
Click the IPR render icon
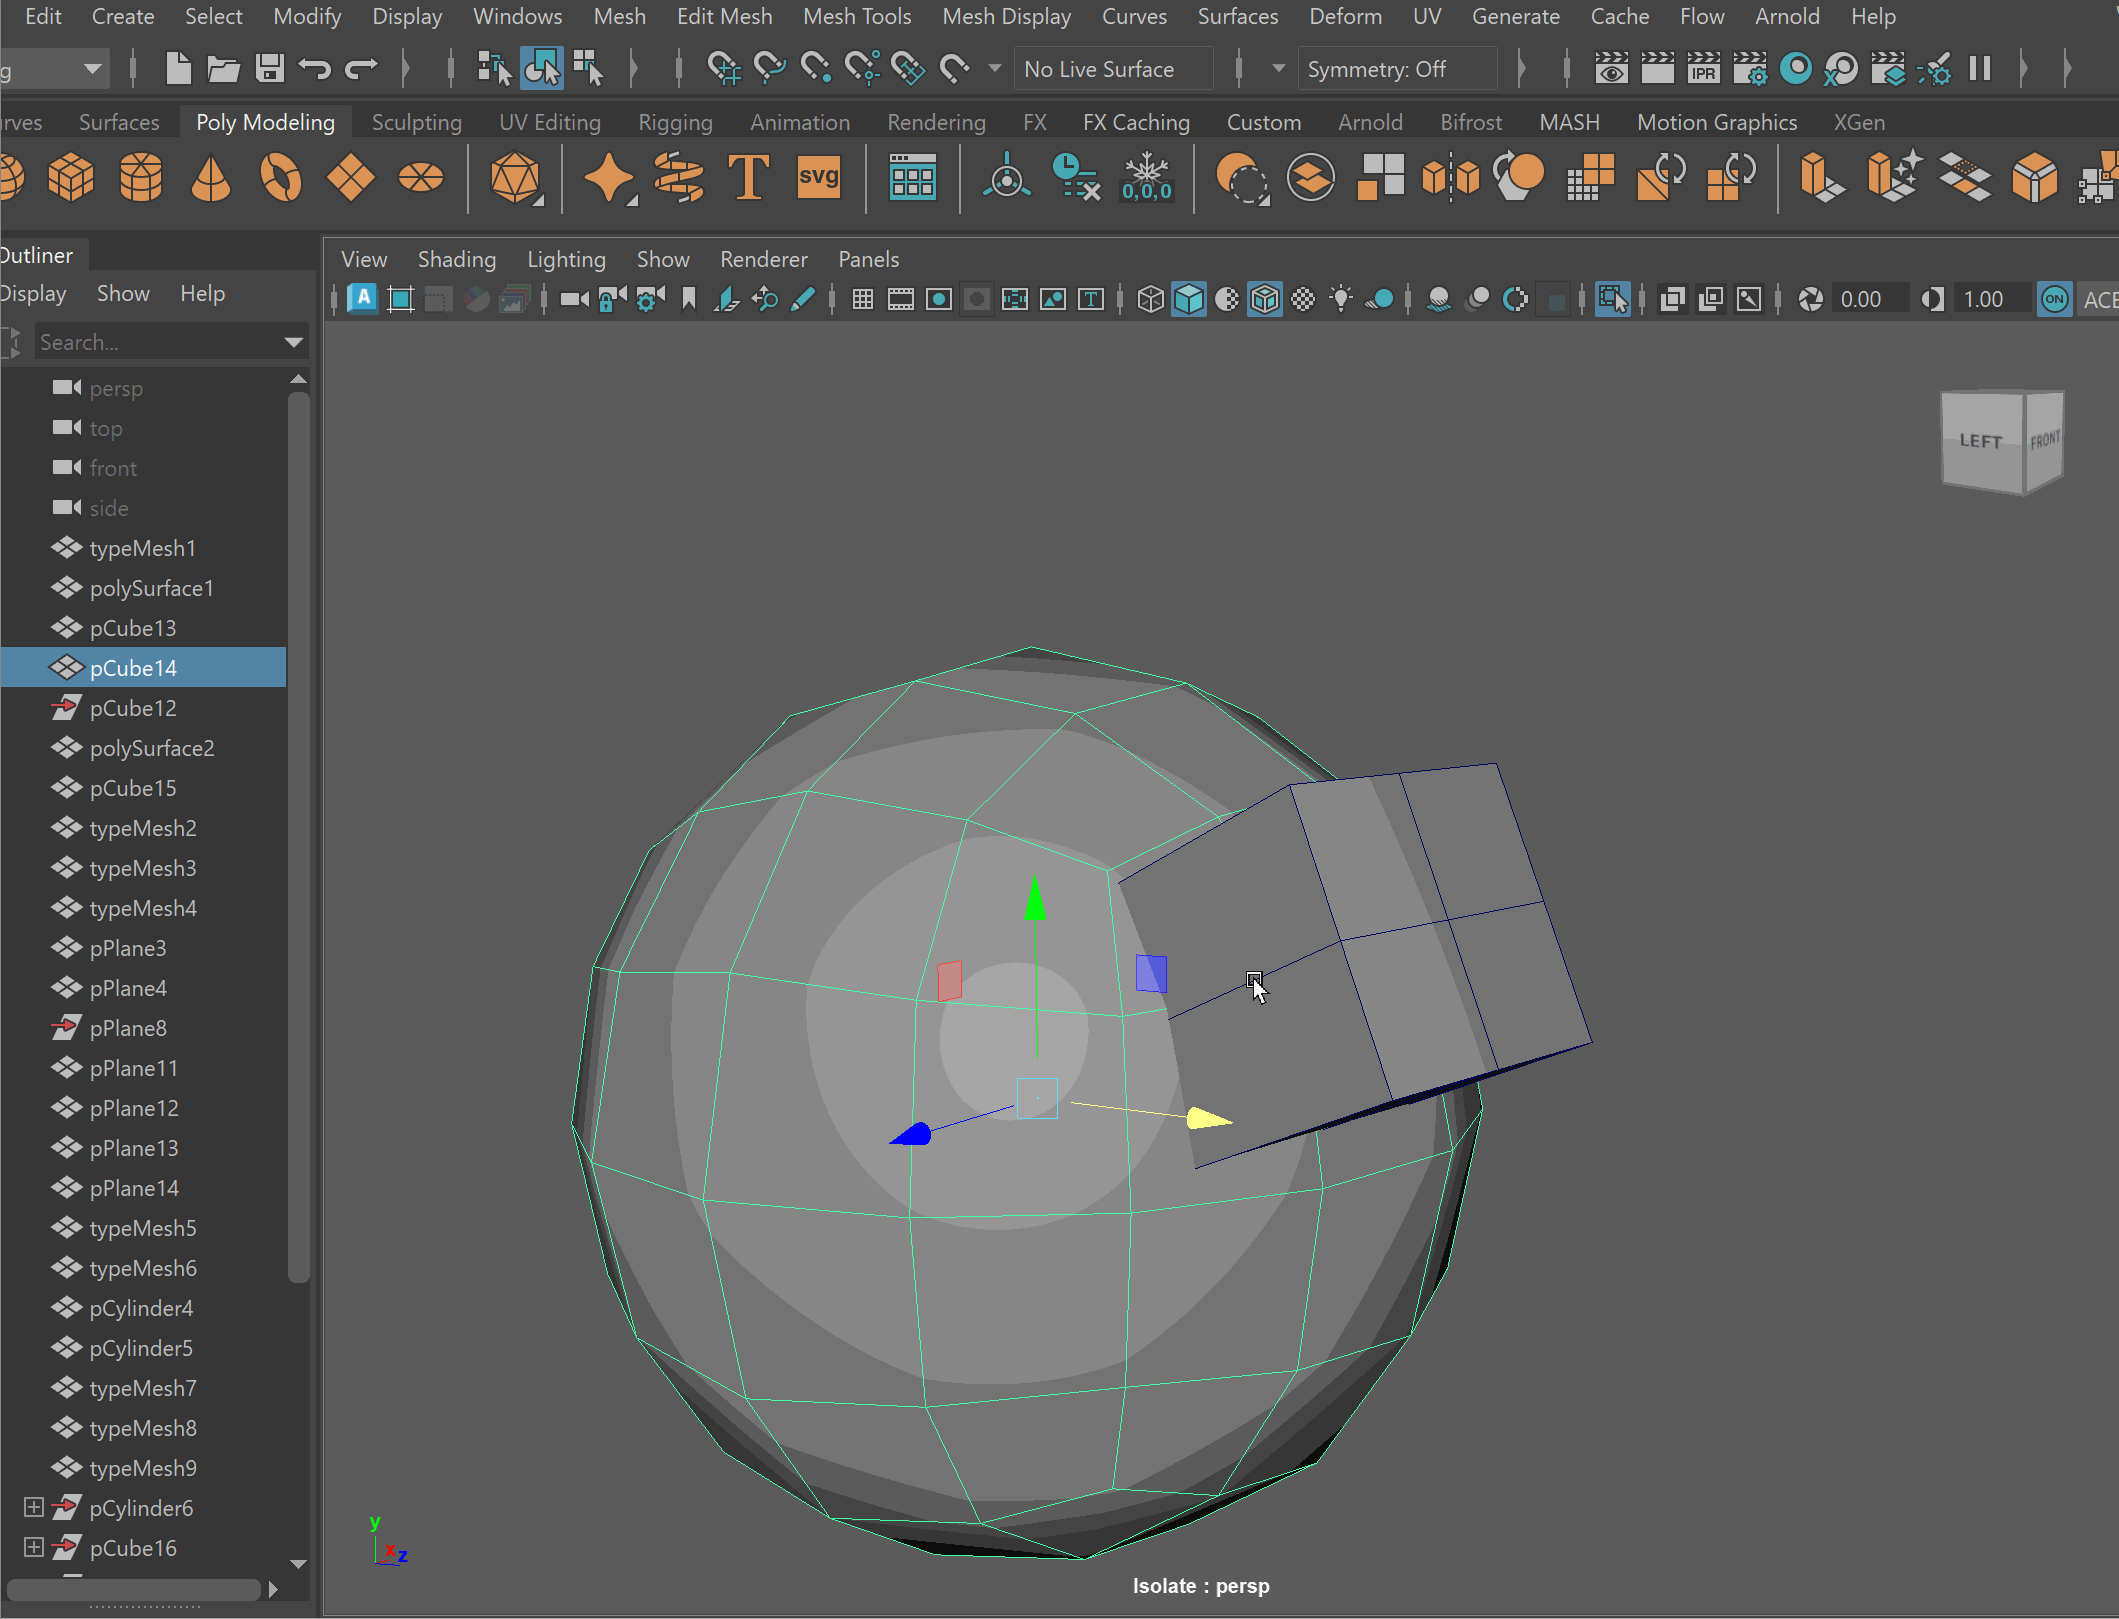pyautogui.click(x=1703, y=69)
